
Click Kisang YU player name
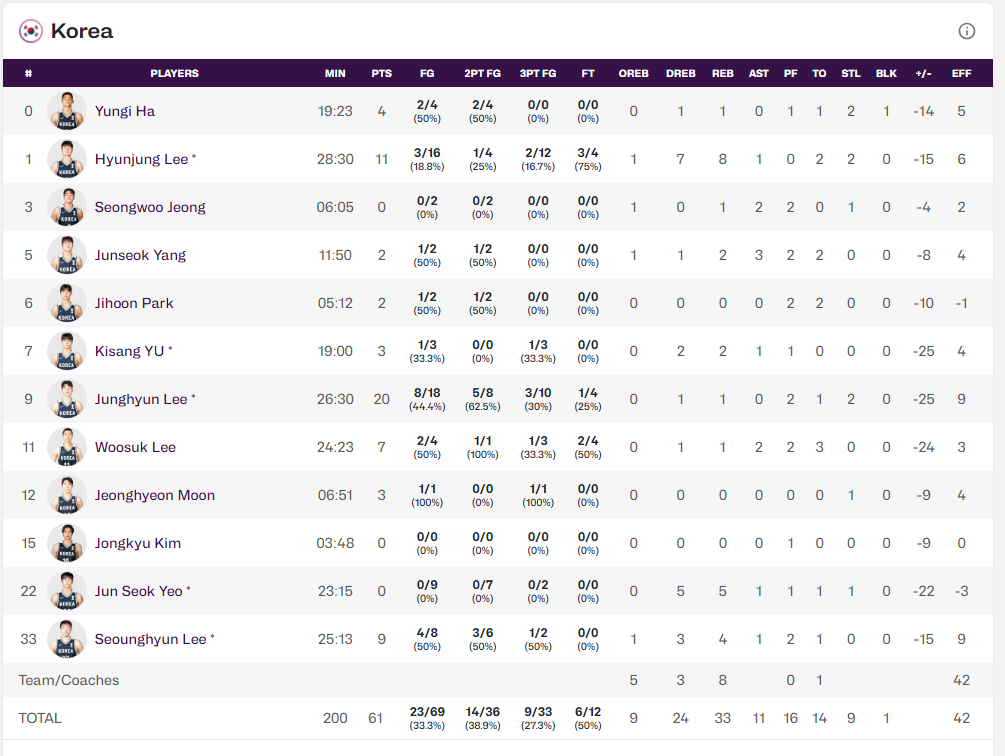point(129,351)
